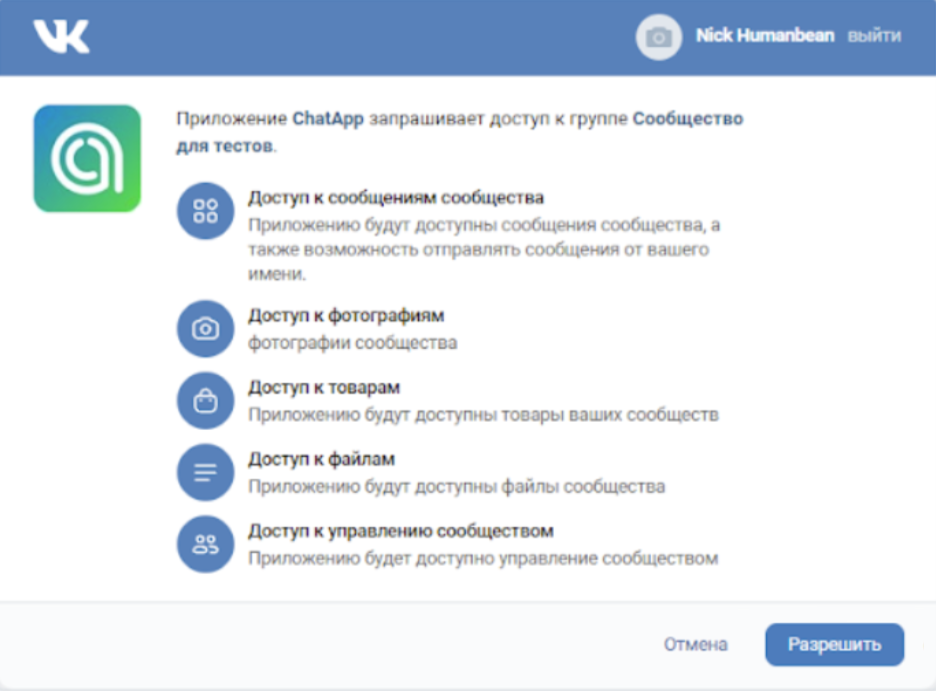Click the community messages access icon
Screen dimensions: 936x691
[x=205, y=211]
